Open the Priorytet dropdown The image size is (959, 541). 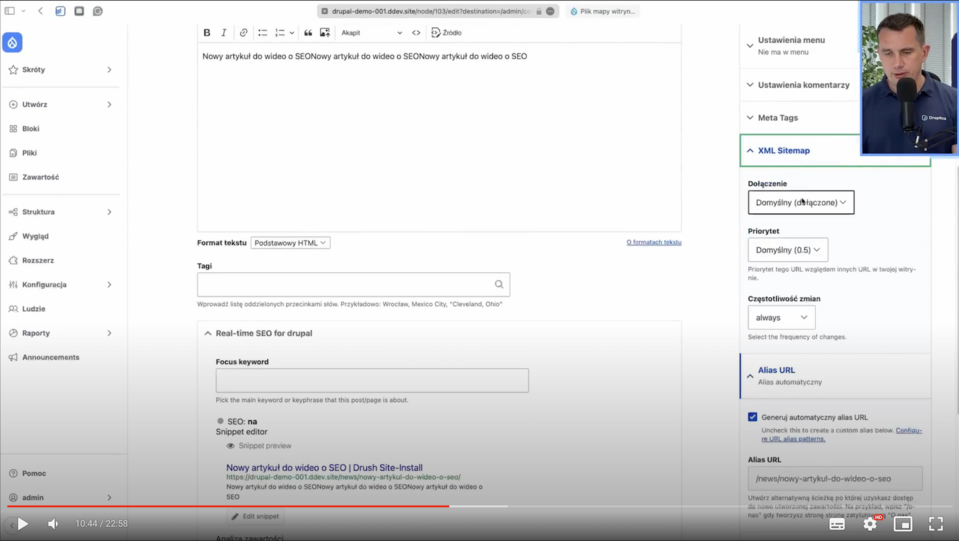[x=788, y=250]
